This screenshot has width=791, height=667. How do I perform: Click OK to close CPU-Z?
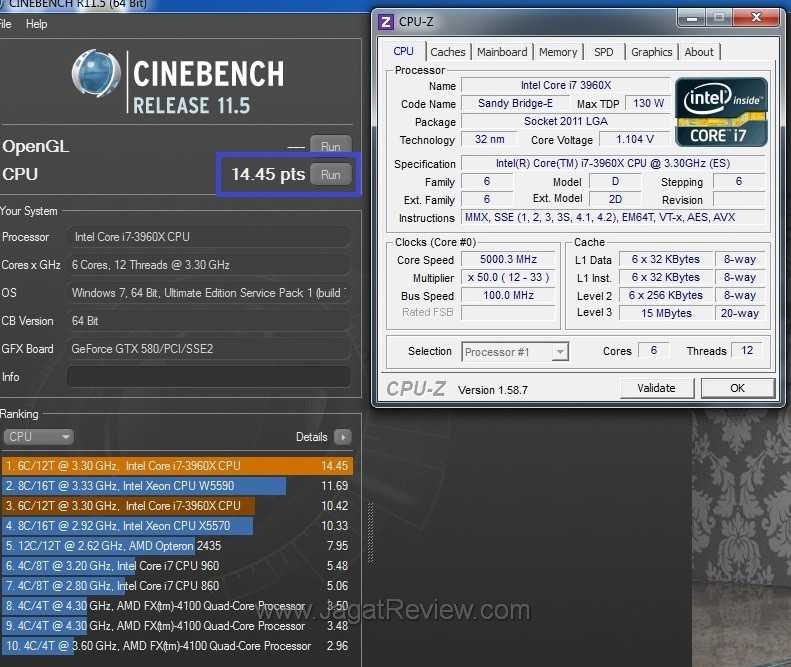point(737,388)
